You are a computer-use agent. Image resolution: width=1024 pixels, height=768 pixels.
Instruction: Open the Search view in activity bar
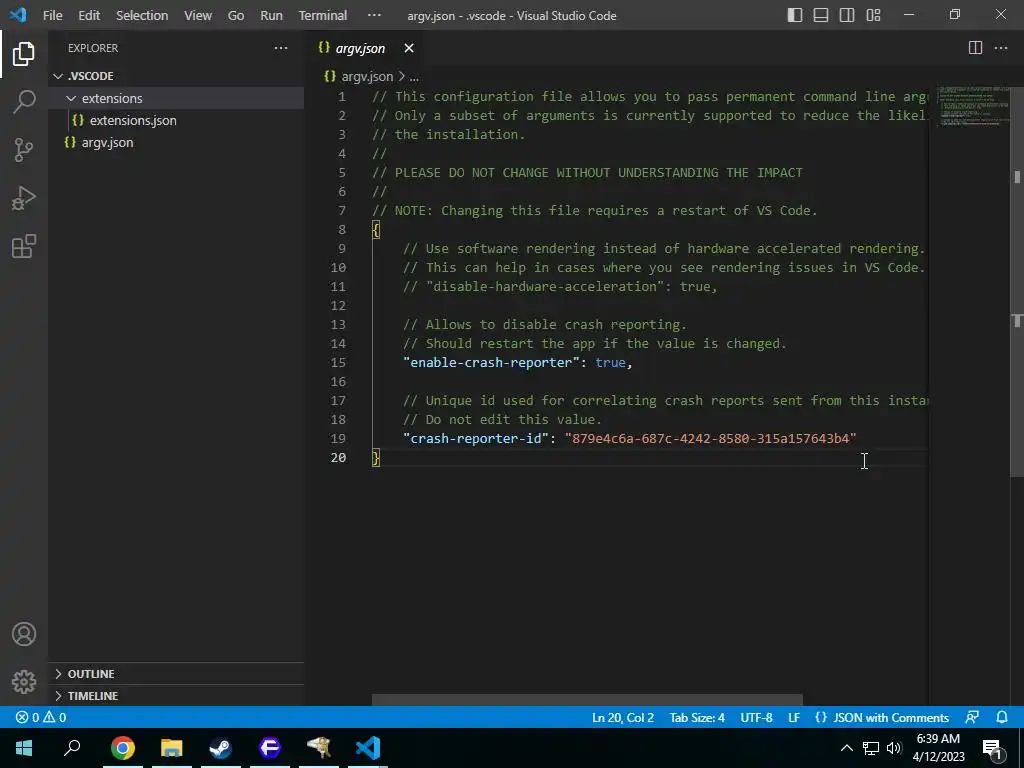click(24, 102)
